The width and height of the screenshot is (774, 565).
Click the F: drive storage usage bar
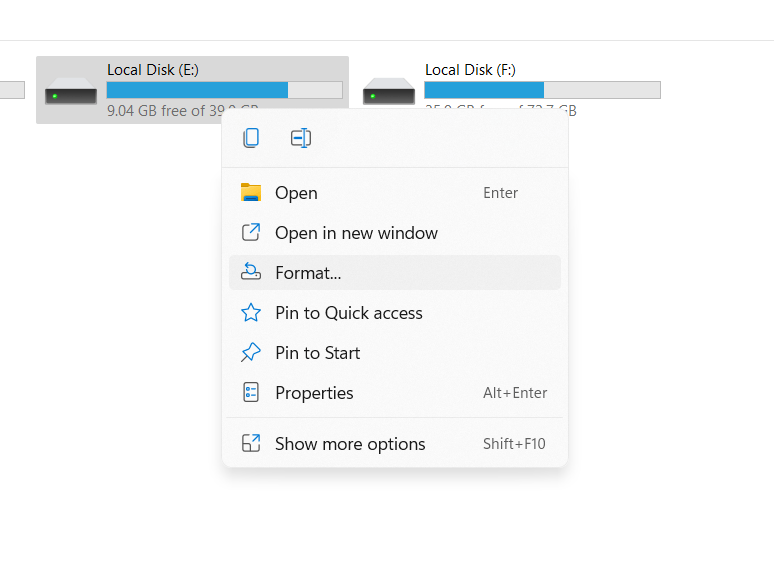click(542, 90)
